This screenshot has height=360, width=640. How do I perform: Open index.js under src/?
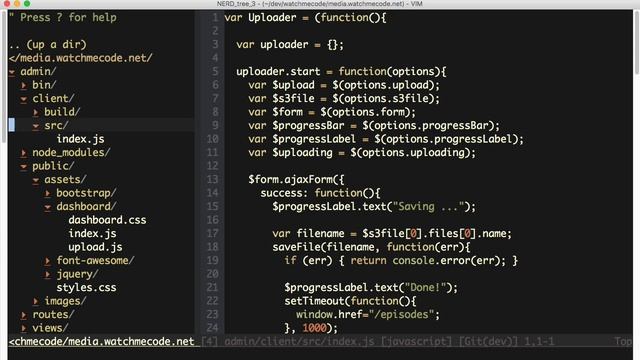click(80, 139)
